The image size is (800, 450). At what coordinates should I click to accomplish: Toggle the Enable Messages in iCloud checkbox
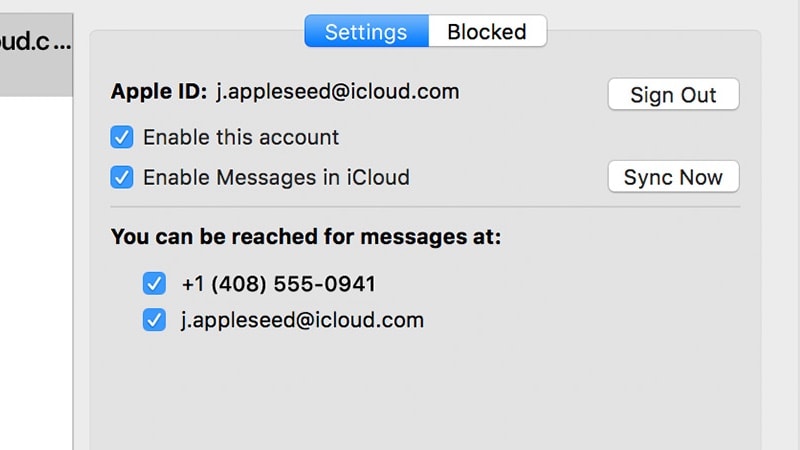pos(122,178)
